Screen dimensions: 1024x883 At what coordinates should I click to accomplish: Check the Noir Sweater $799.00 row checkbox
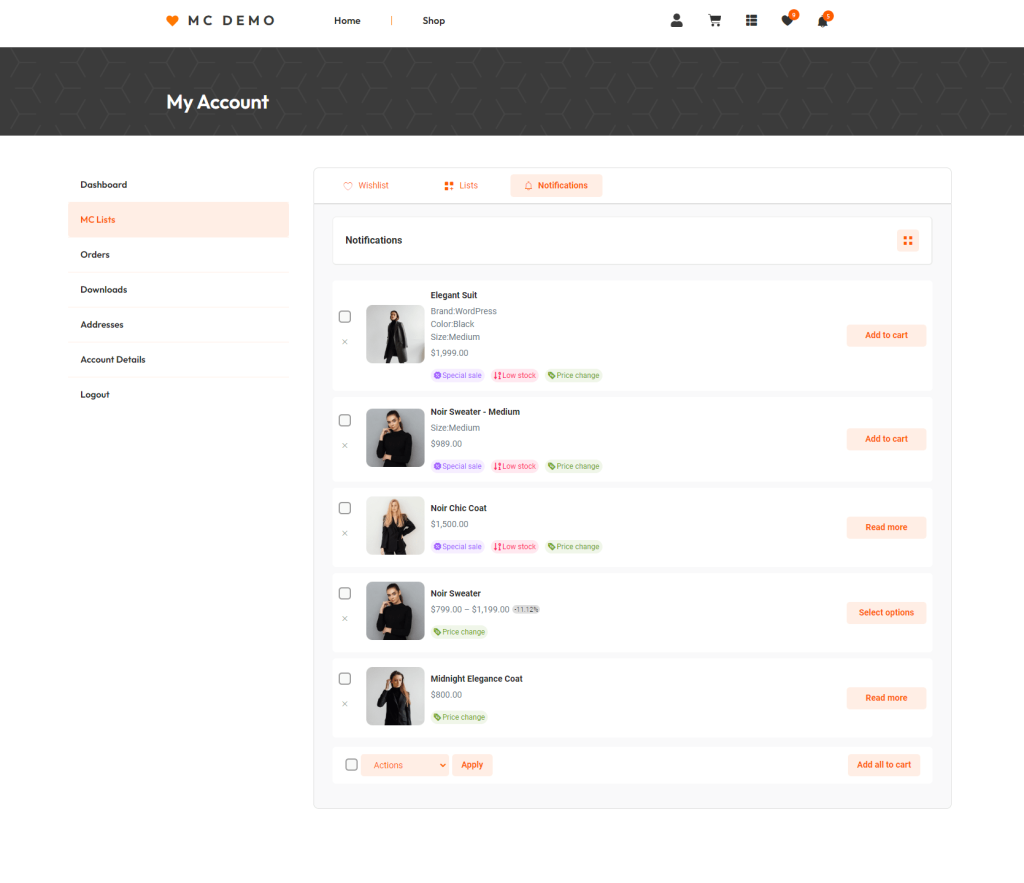(x=345, y=594)
